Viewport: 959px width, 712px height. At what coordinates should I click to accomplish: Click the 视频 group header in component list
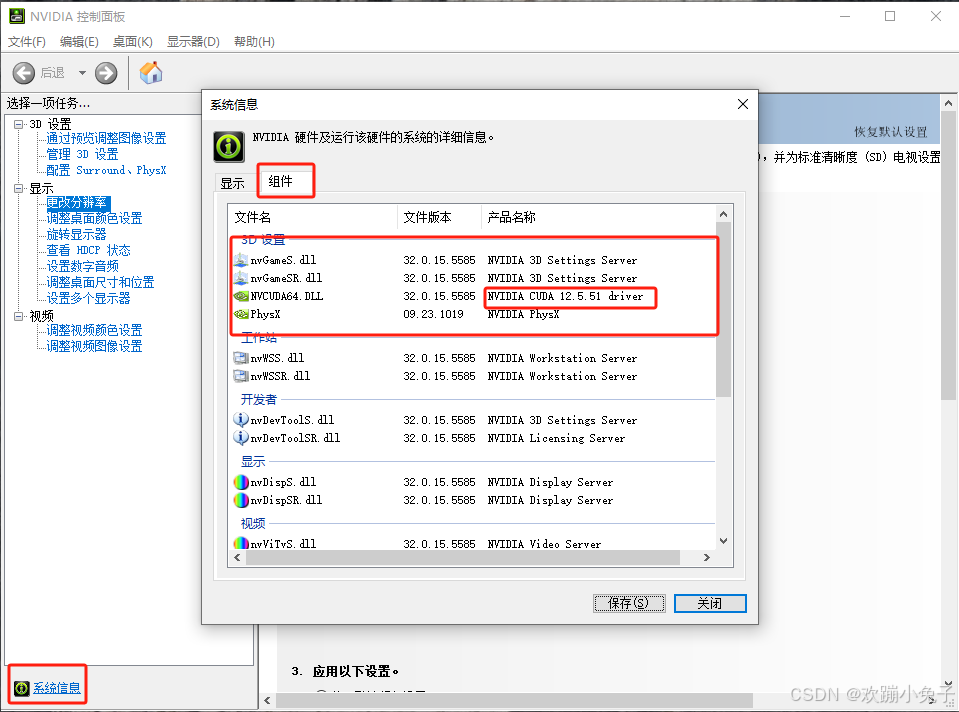click(253, 524)
